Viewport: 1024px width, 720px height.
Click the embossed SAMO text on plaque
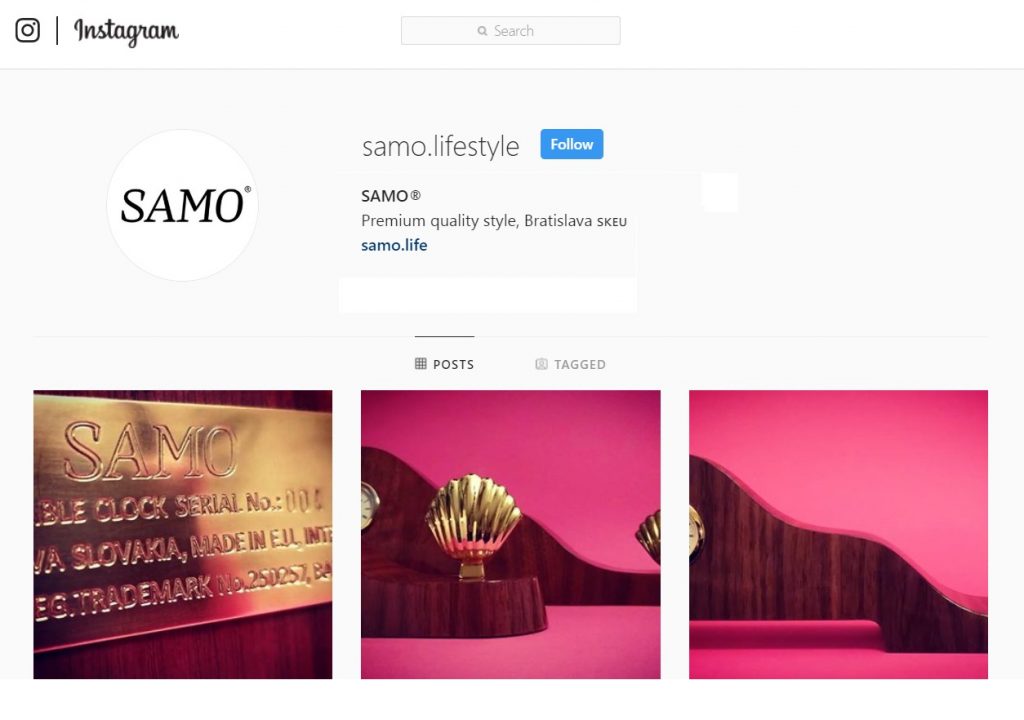tap(150, 451)
